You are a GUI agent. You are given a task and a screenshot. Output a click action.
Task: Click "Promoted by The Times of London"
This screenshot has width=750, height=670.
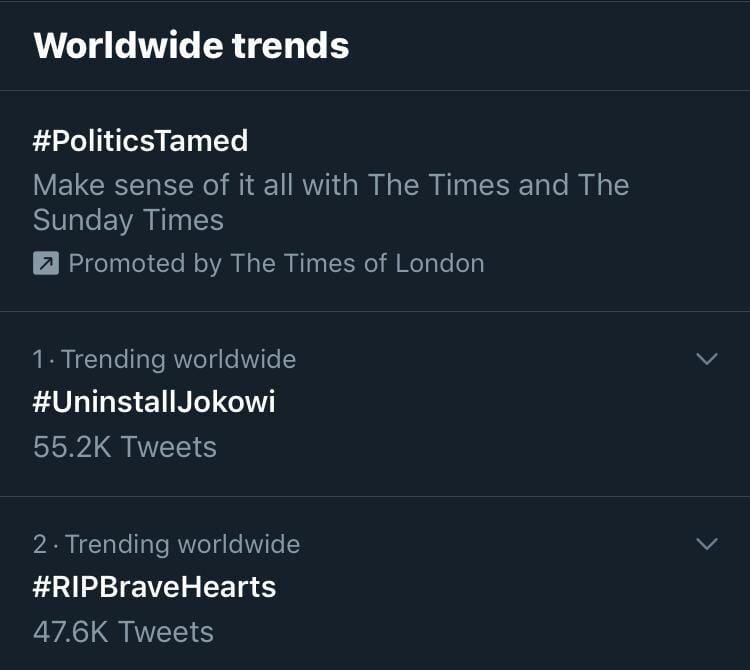pyautogui.click(x=276, y=264)
